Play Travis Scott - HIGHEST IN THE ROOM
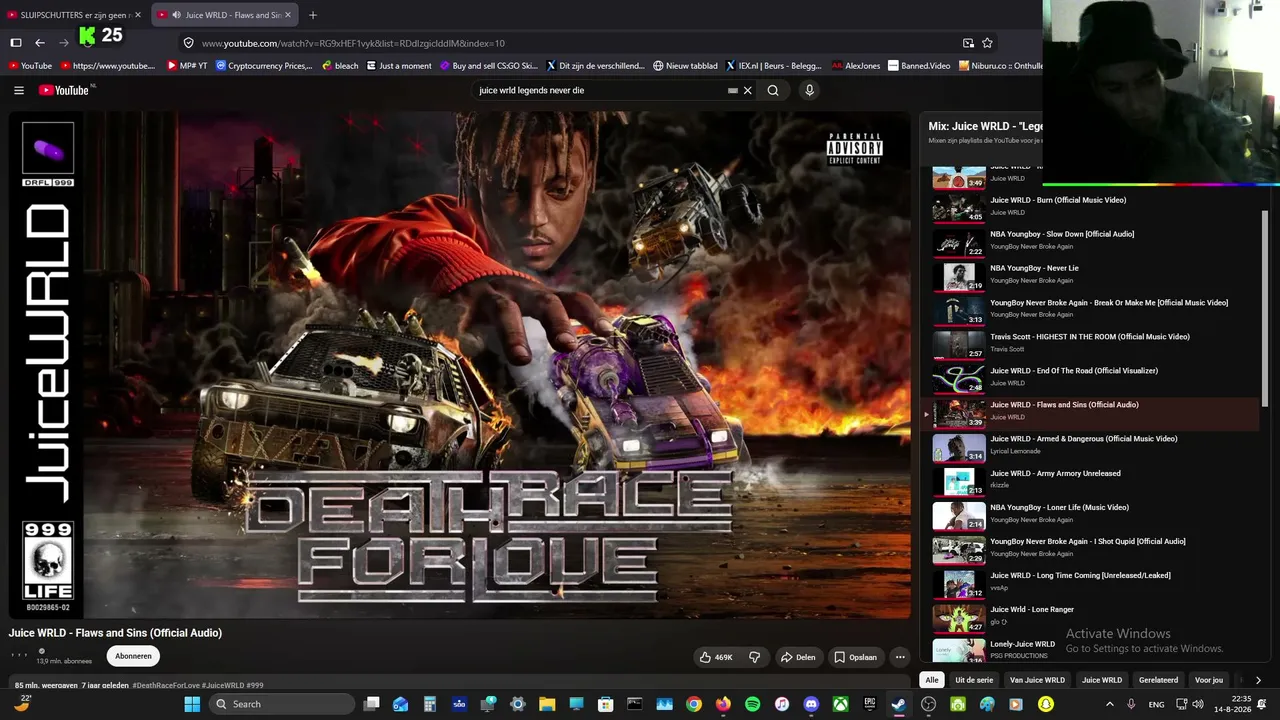The width and height of the screenshot is (1280, 720). pos(1093,343)
